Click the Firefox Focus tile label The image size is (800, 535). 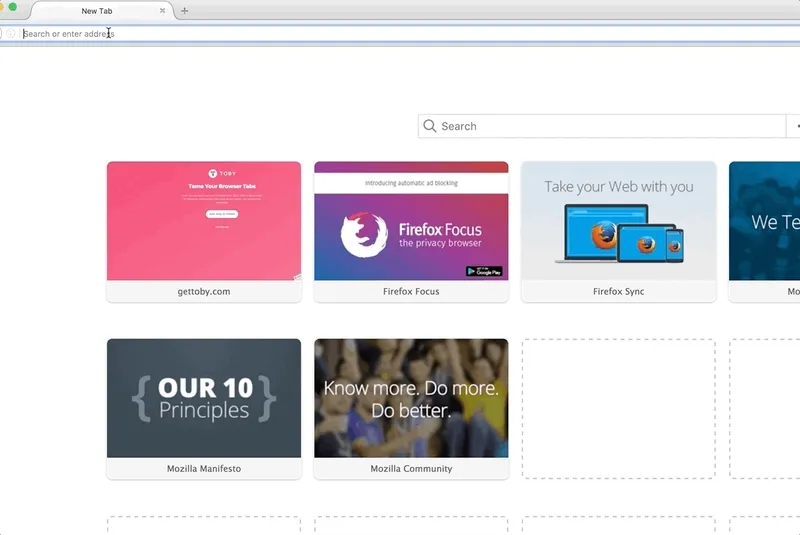pyautogui.click(x=411, y=292)
